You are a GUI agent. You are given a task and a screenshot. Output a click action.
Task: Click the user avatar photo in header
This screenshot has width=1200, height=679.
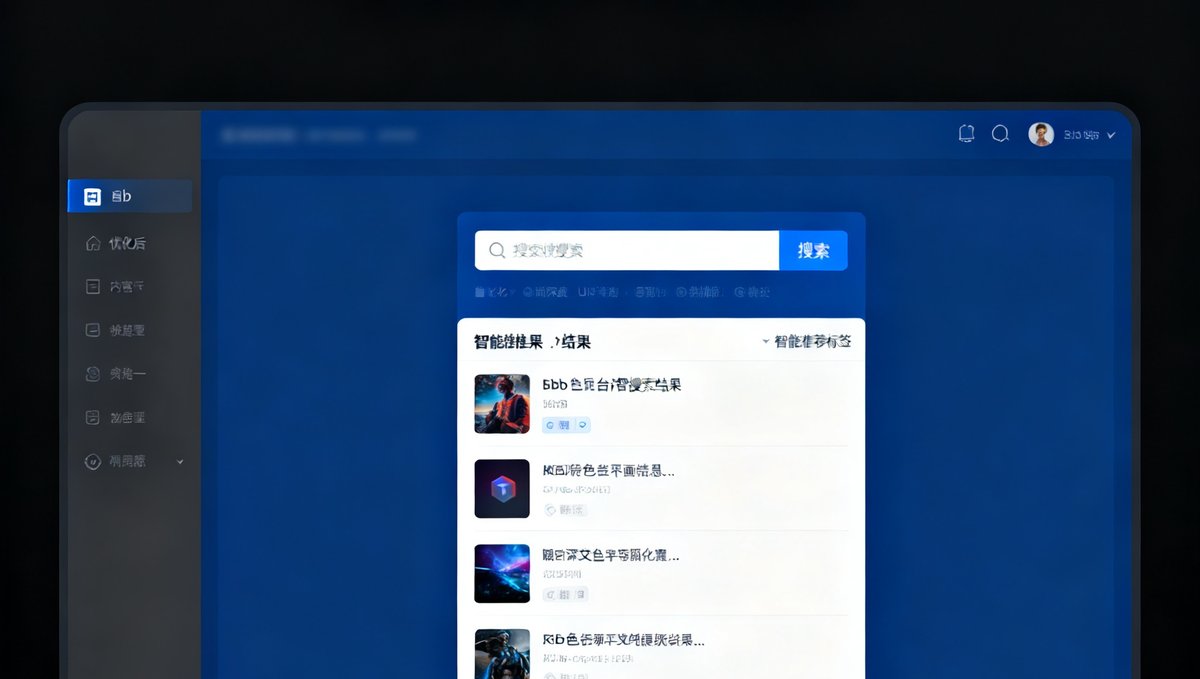point(1041,134)
